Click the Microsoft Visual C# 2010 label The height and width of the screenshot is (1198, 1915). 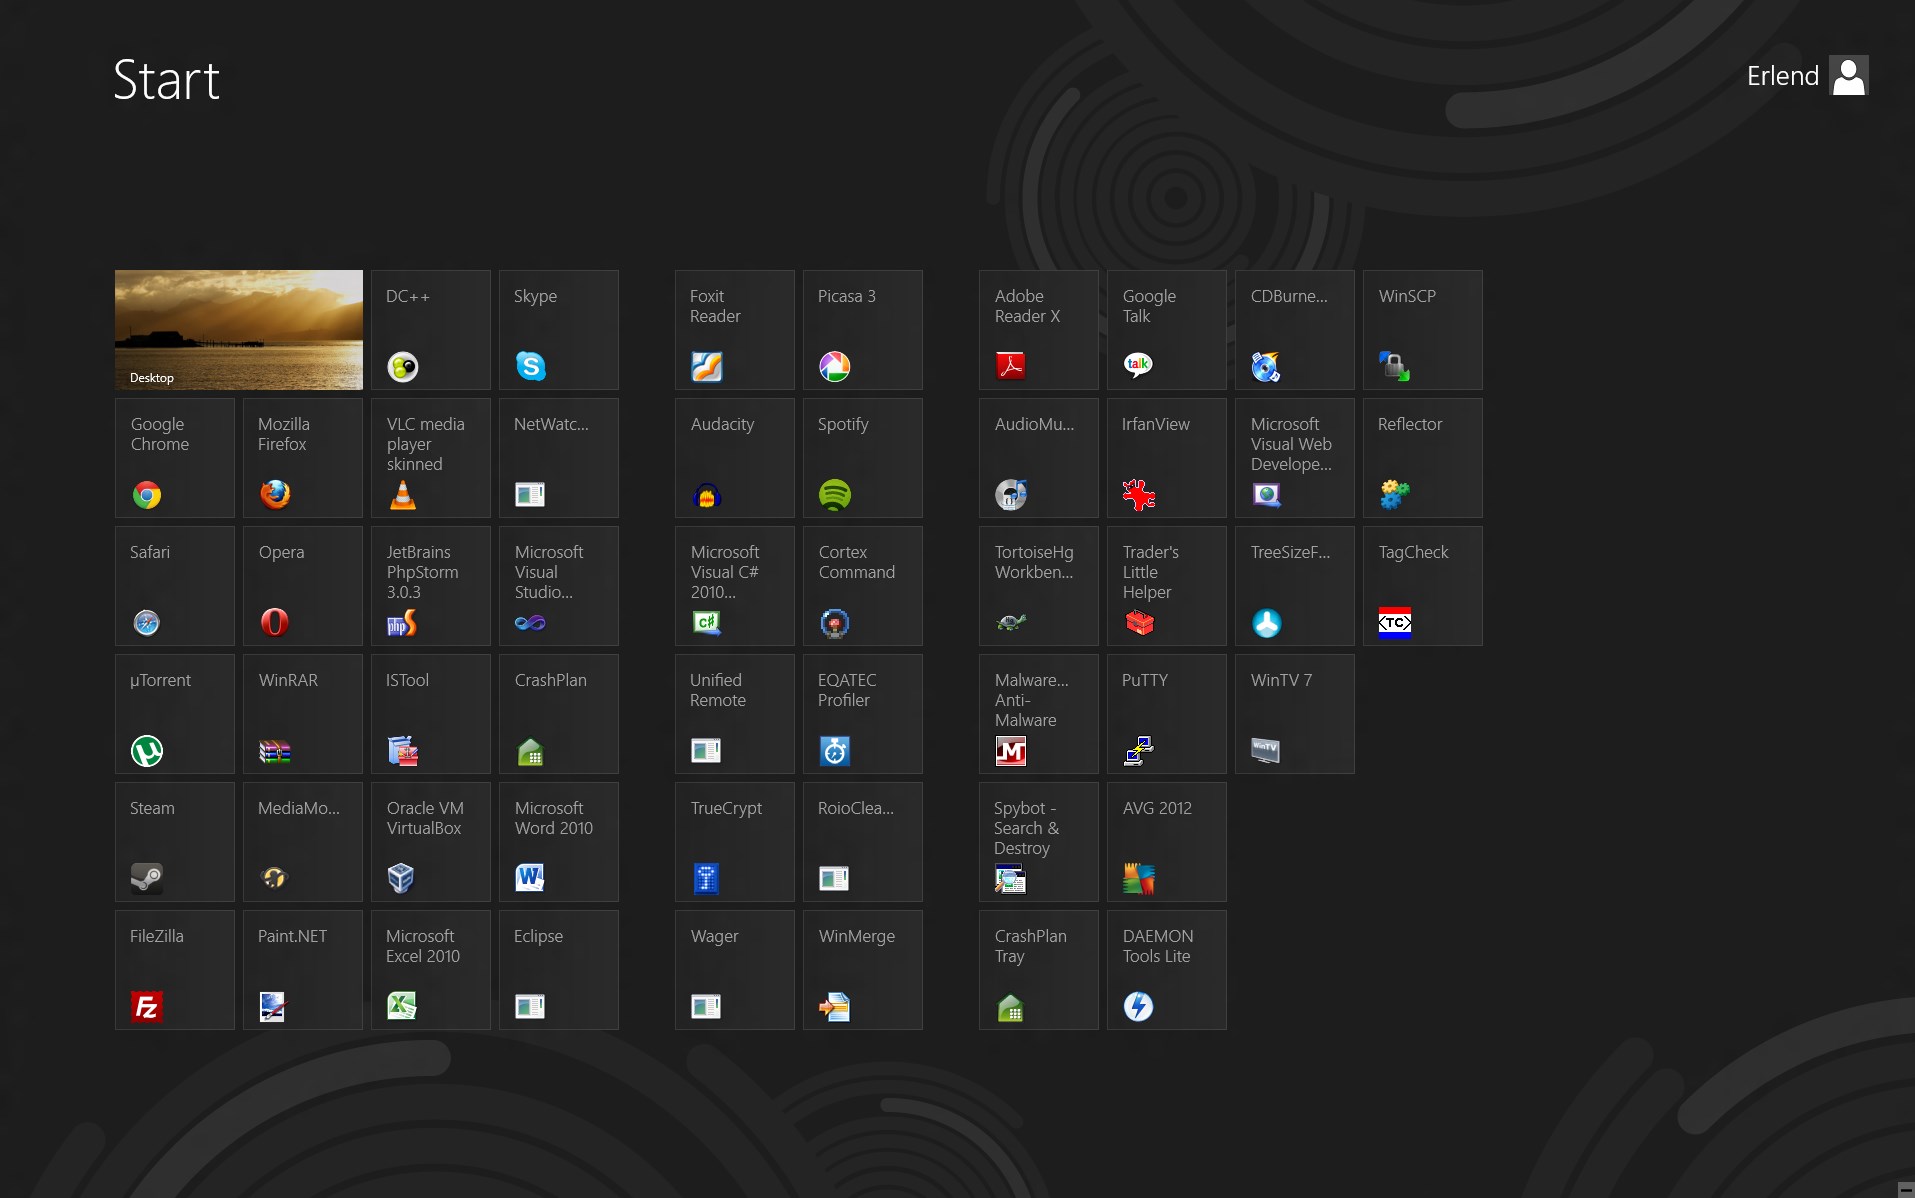725,572
